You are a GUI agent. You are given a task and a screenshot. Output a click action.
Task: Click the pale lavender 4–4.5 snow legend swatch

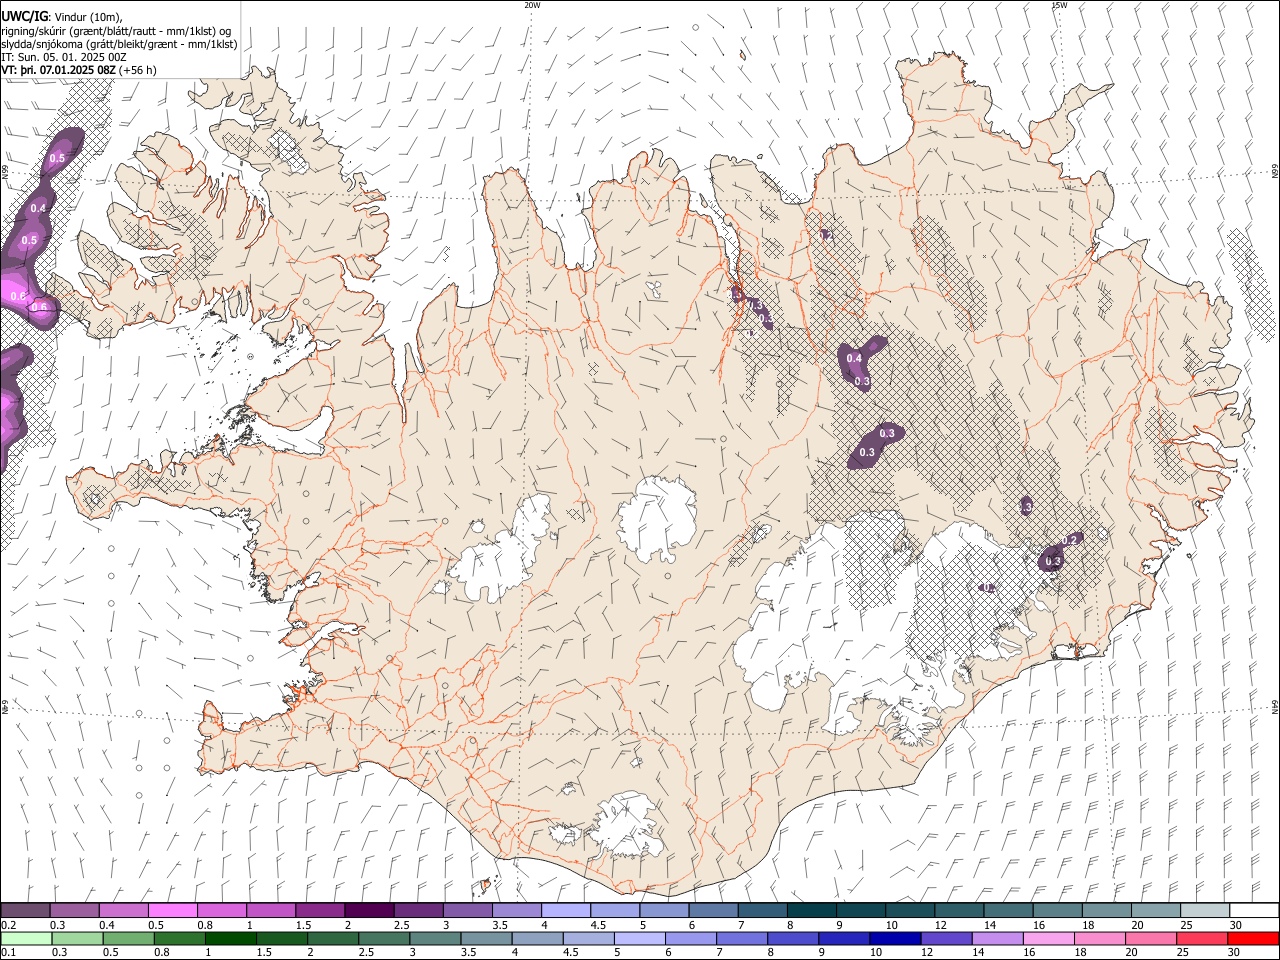565,911
